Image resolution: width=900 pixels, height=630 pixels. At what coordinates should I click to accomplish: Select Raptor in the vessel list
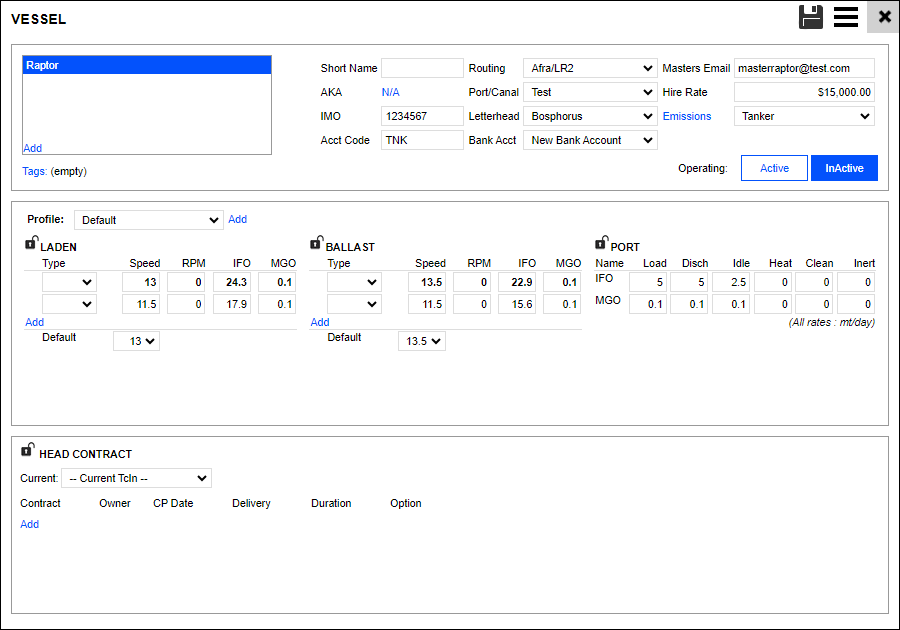pos(146,66)
